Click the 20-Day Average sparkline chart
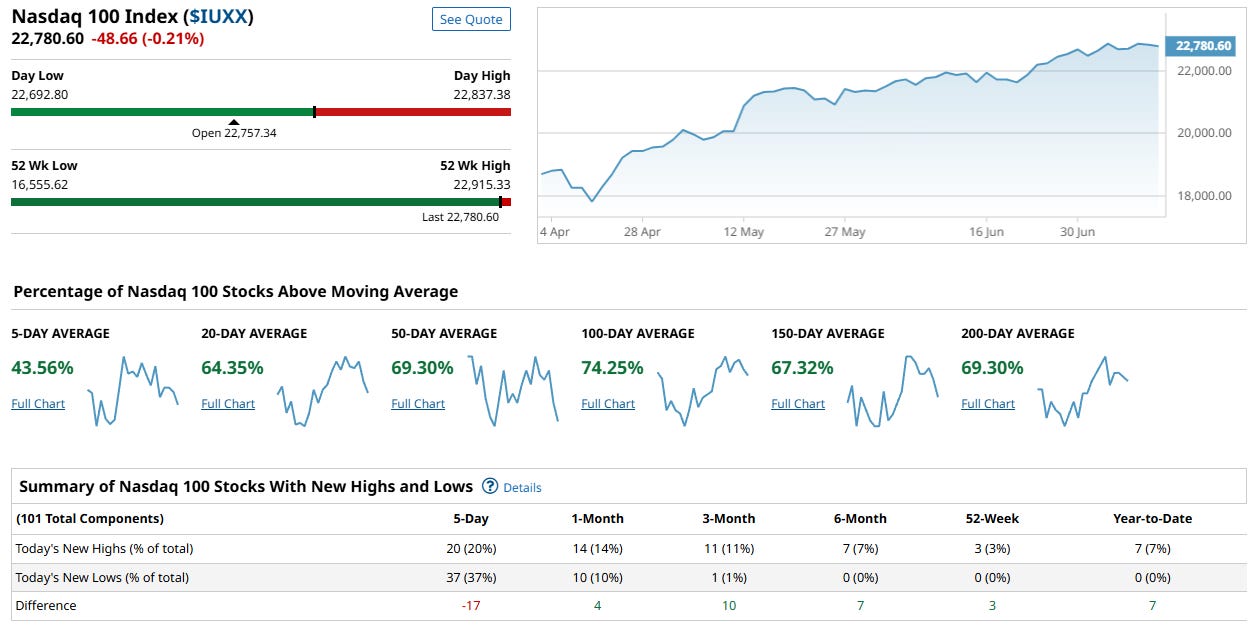 (323, 390)
